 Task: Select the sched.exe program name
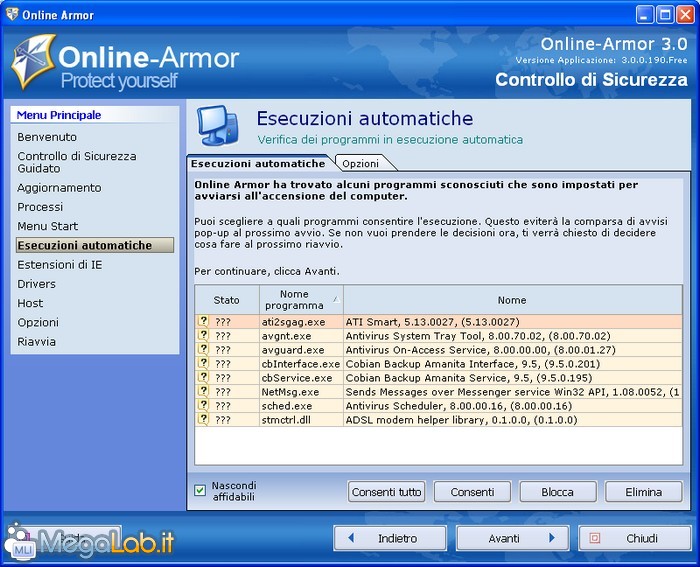(287, 406)
